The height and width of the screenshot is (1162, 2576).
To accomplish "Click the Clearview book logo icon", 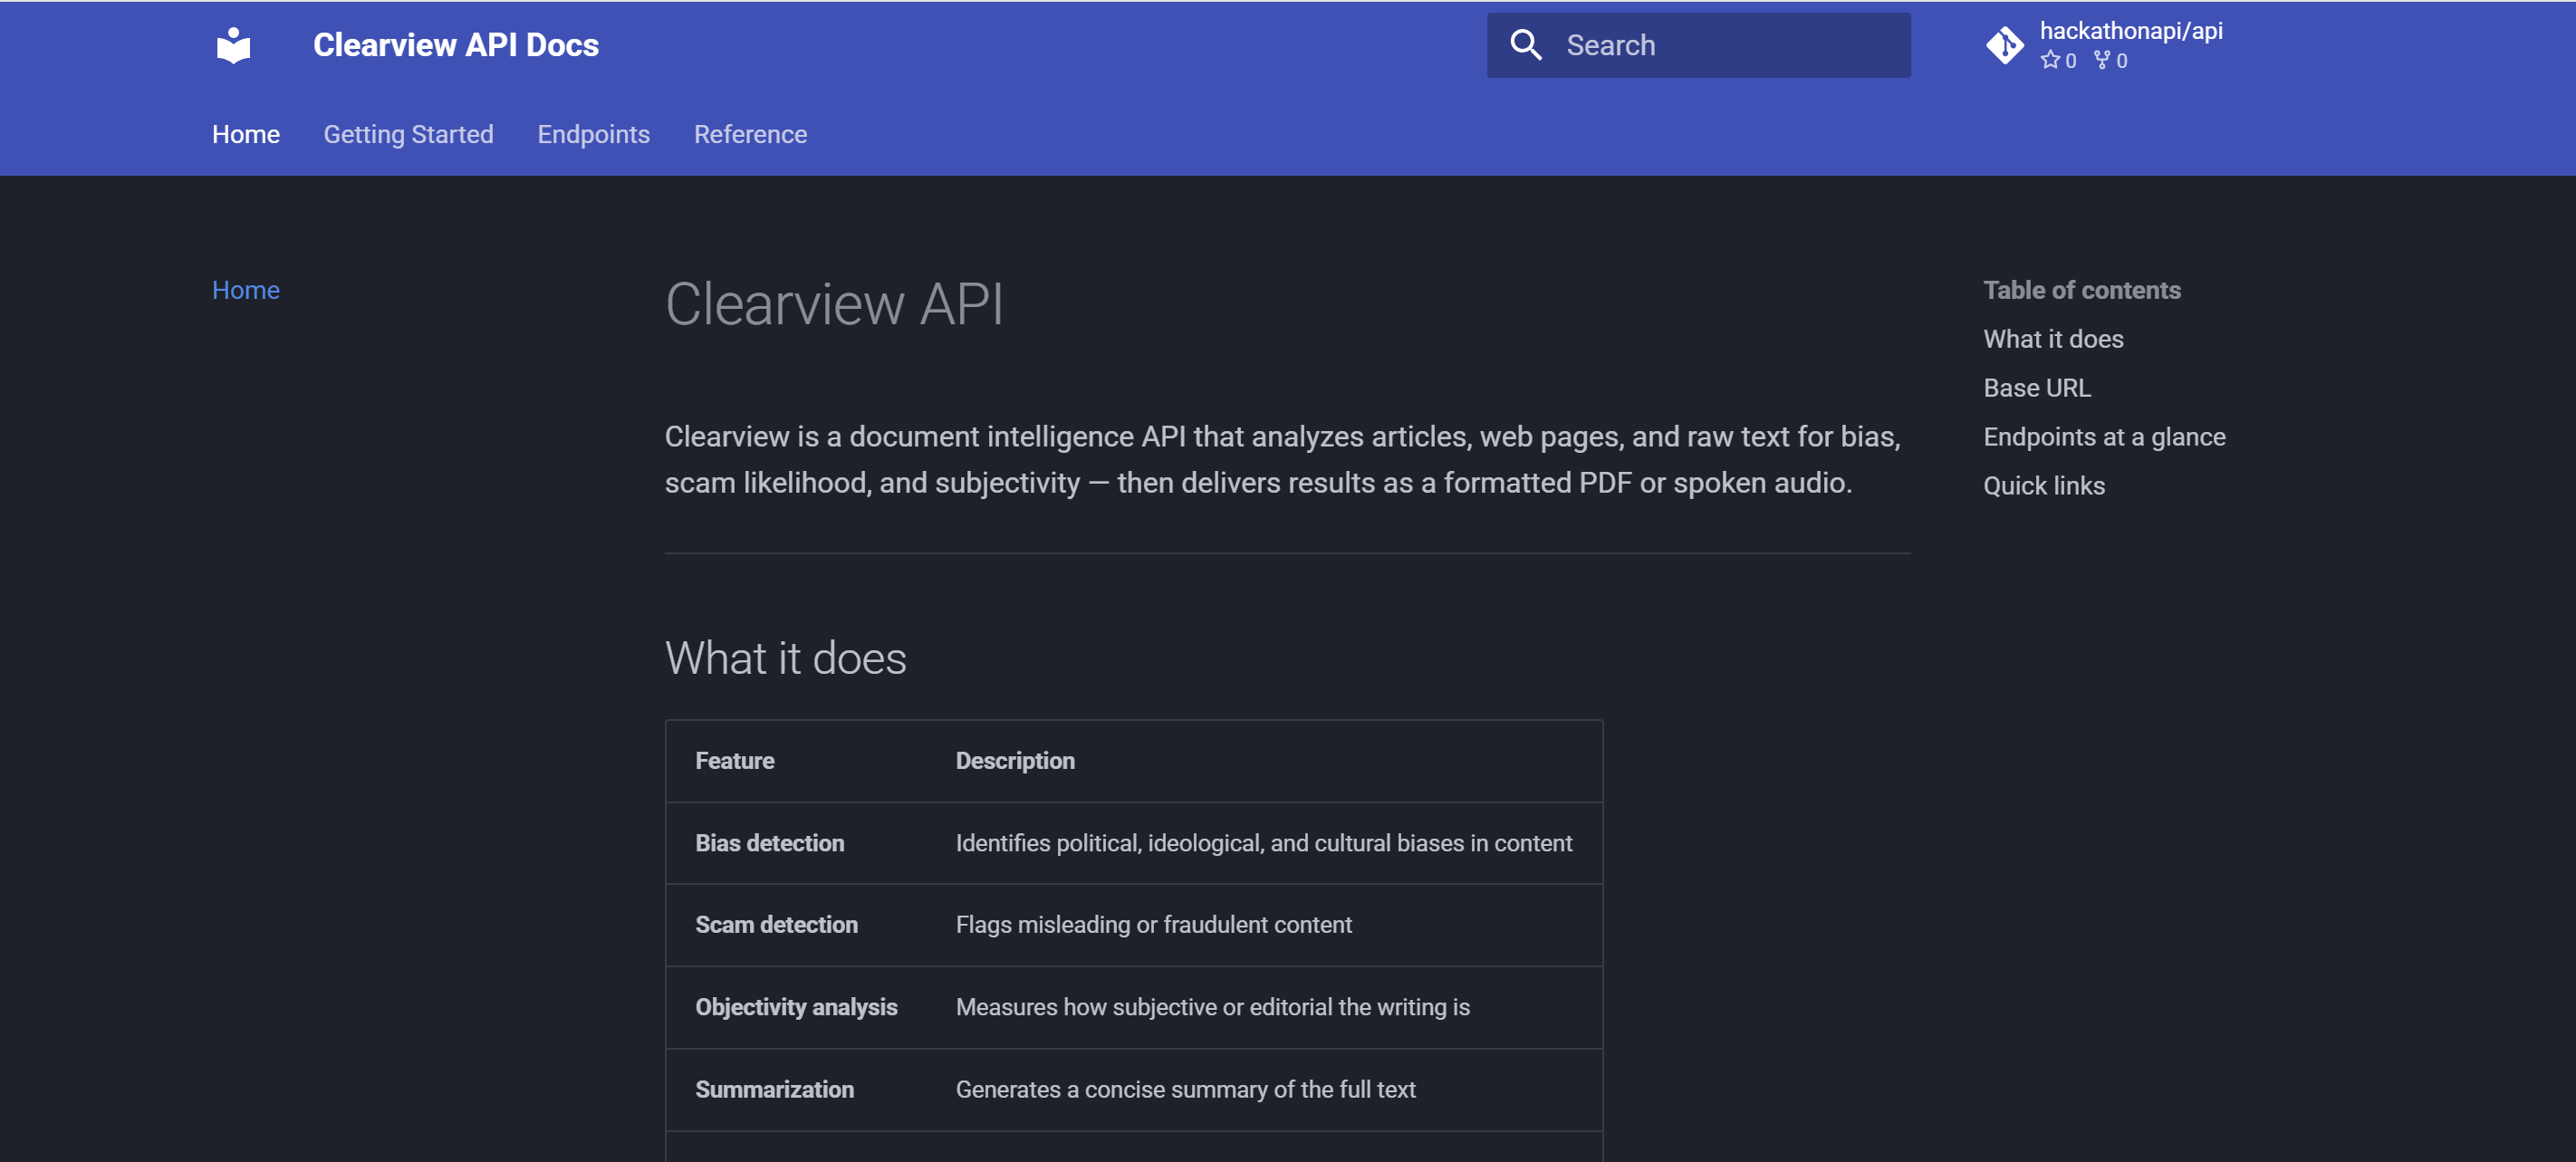I will (x=233, y=45).
